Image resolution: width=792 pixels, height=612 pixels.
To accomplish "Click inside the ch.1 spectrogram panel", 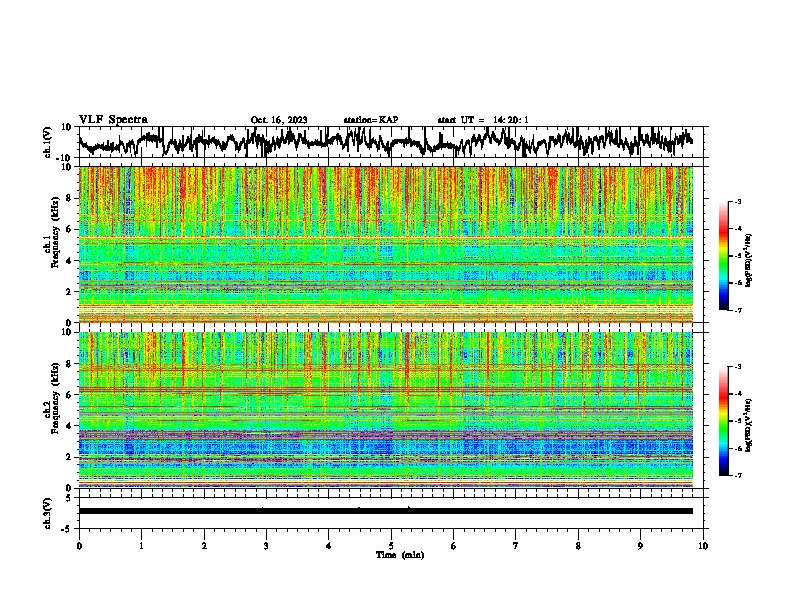I will [385, 244].
